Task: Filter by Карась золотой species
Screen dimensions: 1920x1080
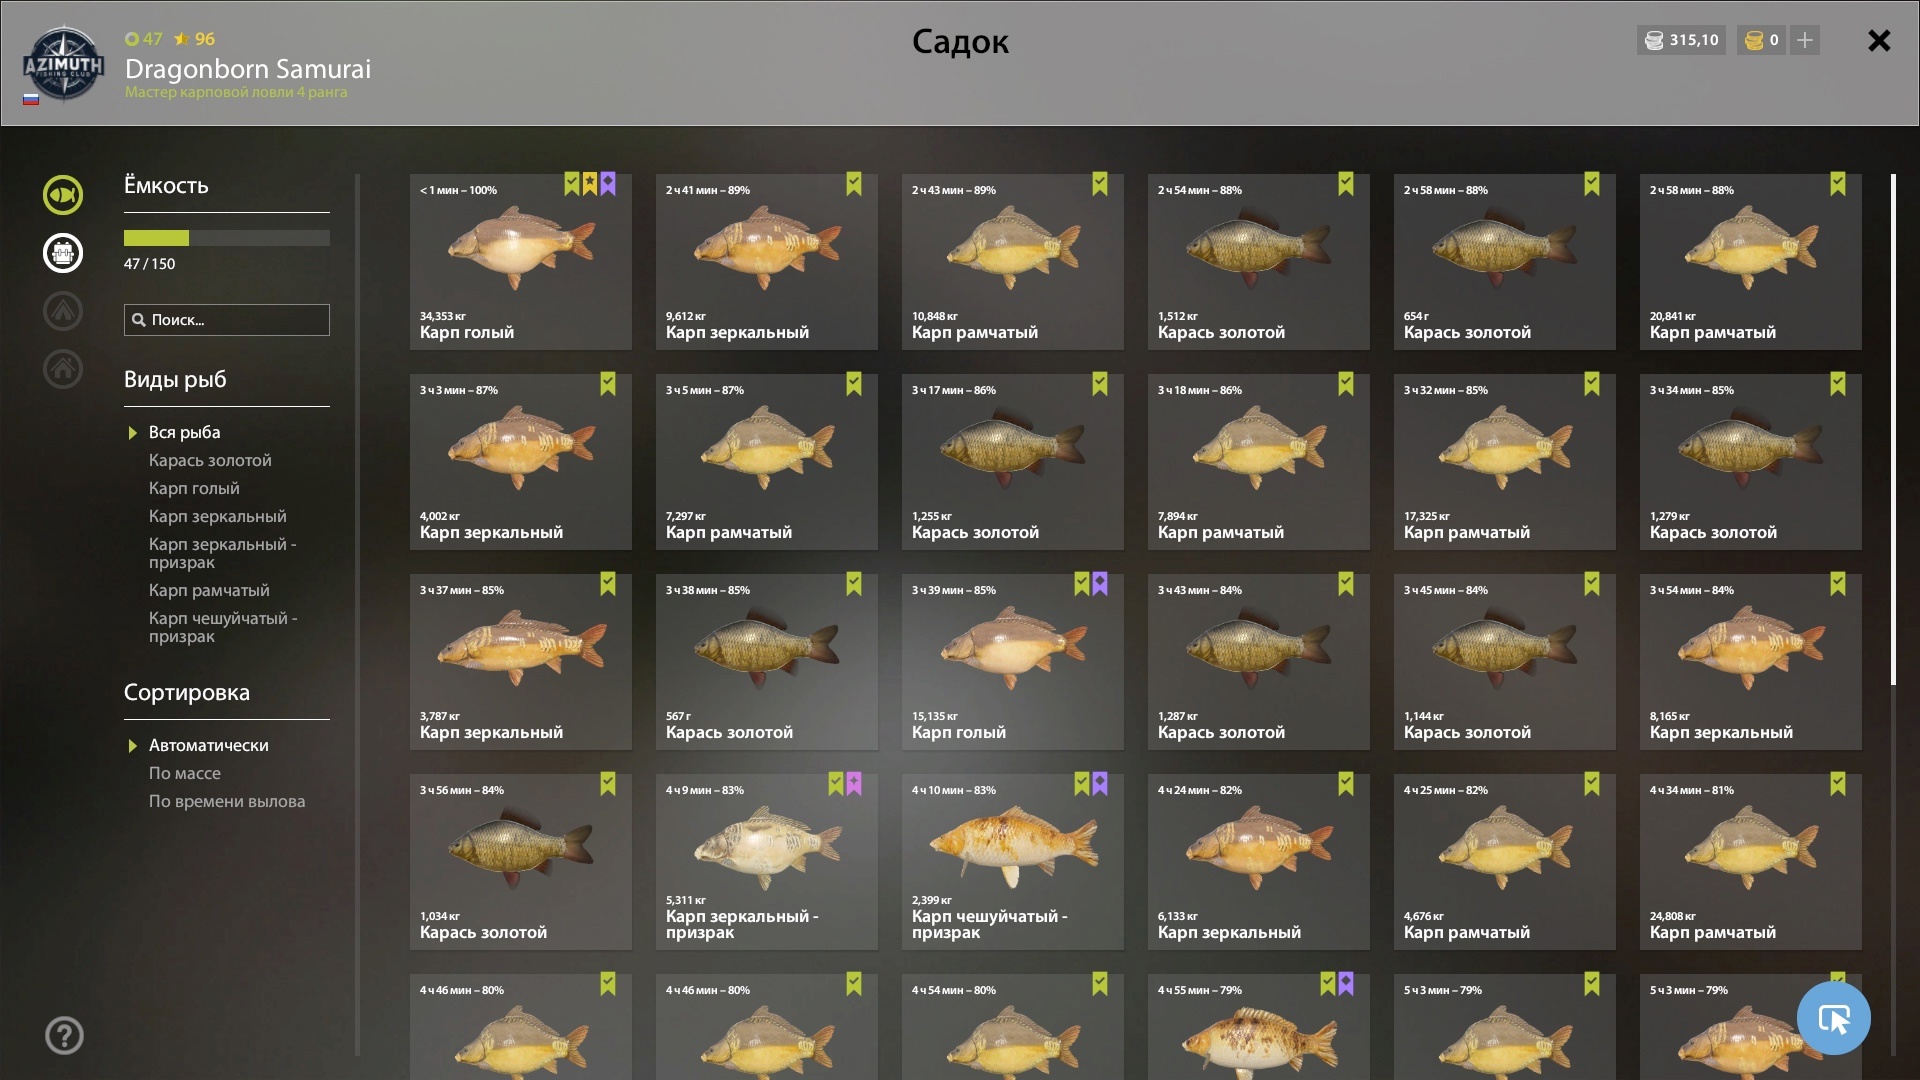Action: 210,460
